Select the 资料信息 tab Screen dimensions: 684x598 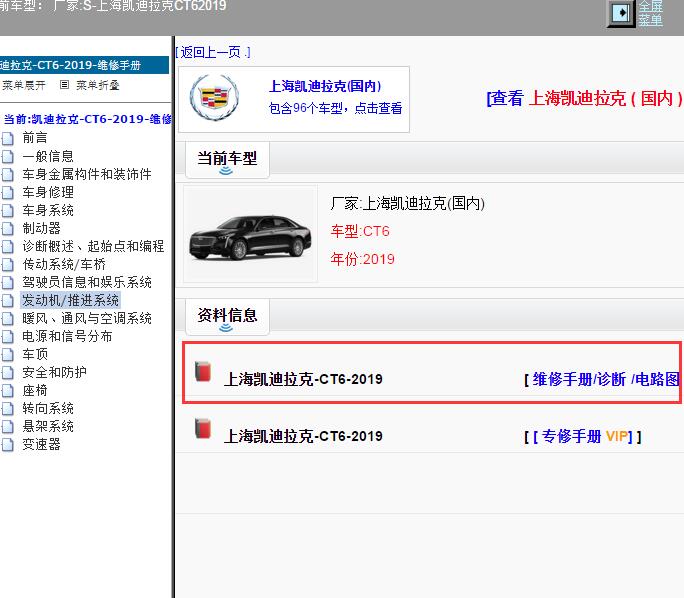pos(227,316)
